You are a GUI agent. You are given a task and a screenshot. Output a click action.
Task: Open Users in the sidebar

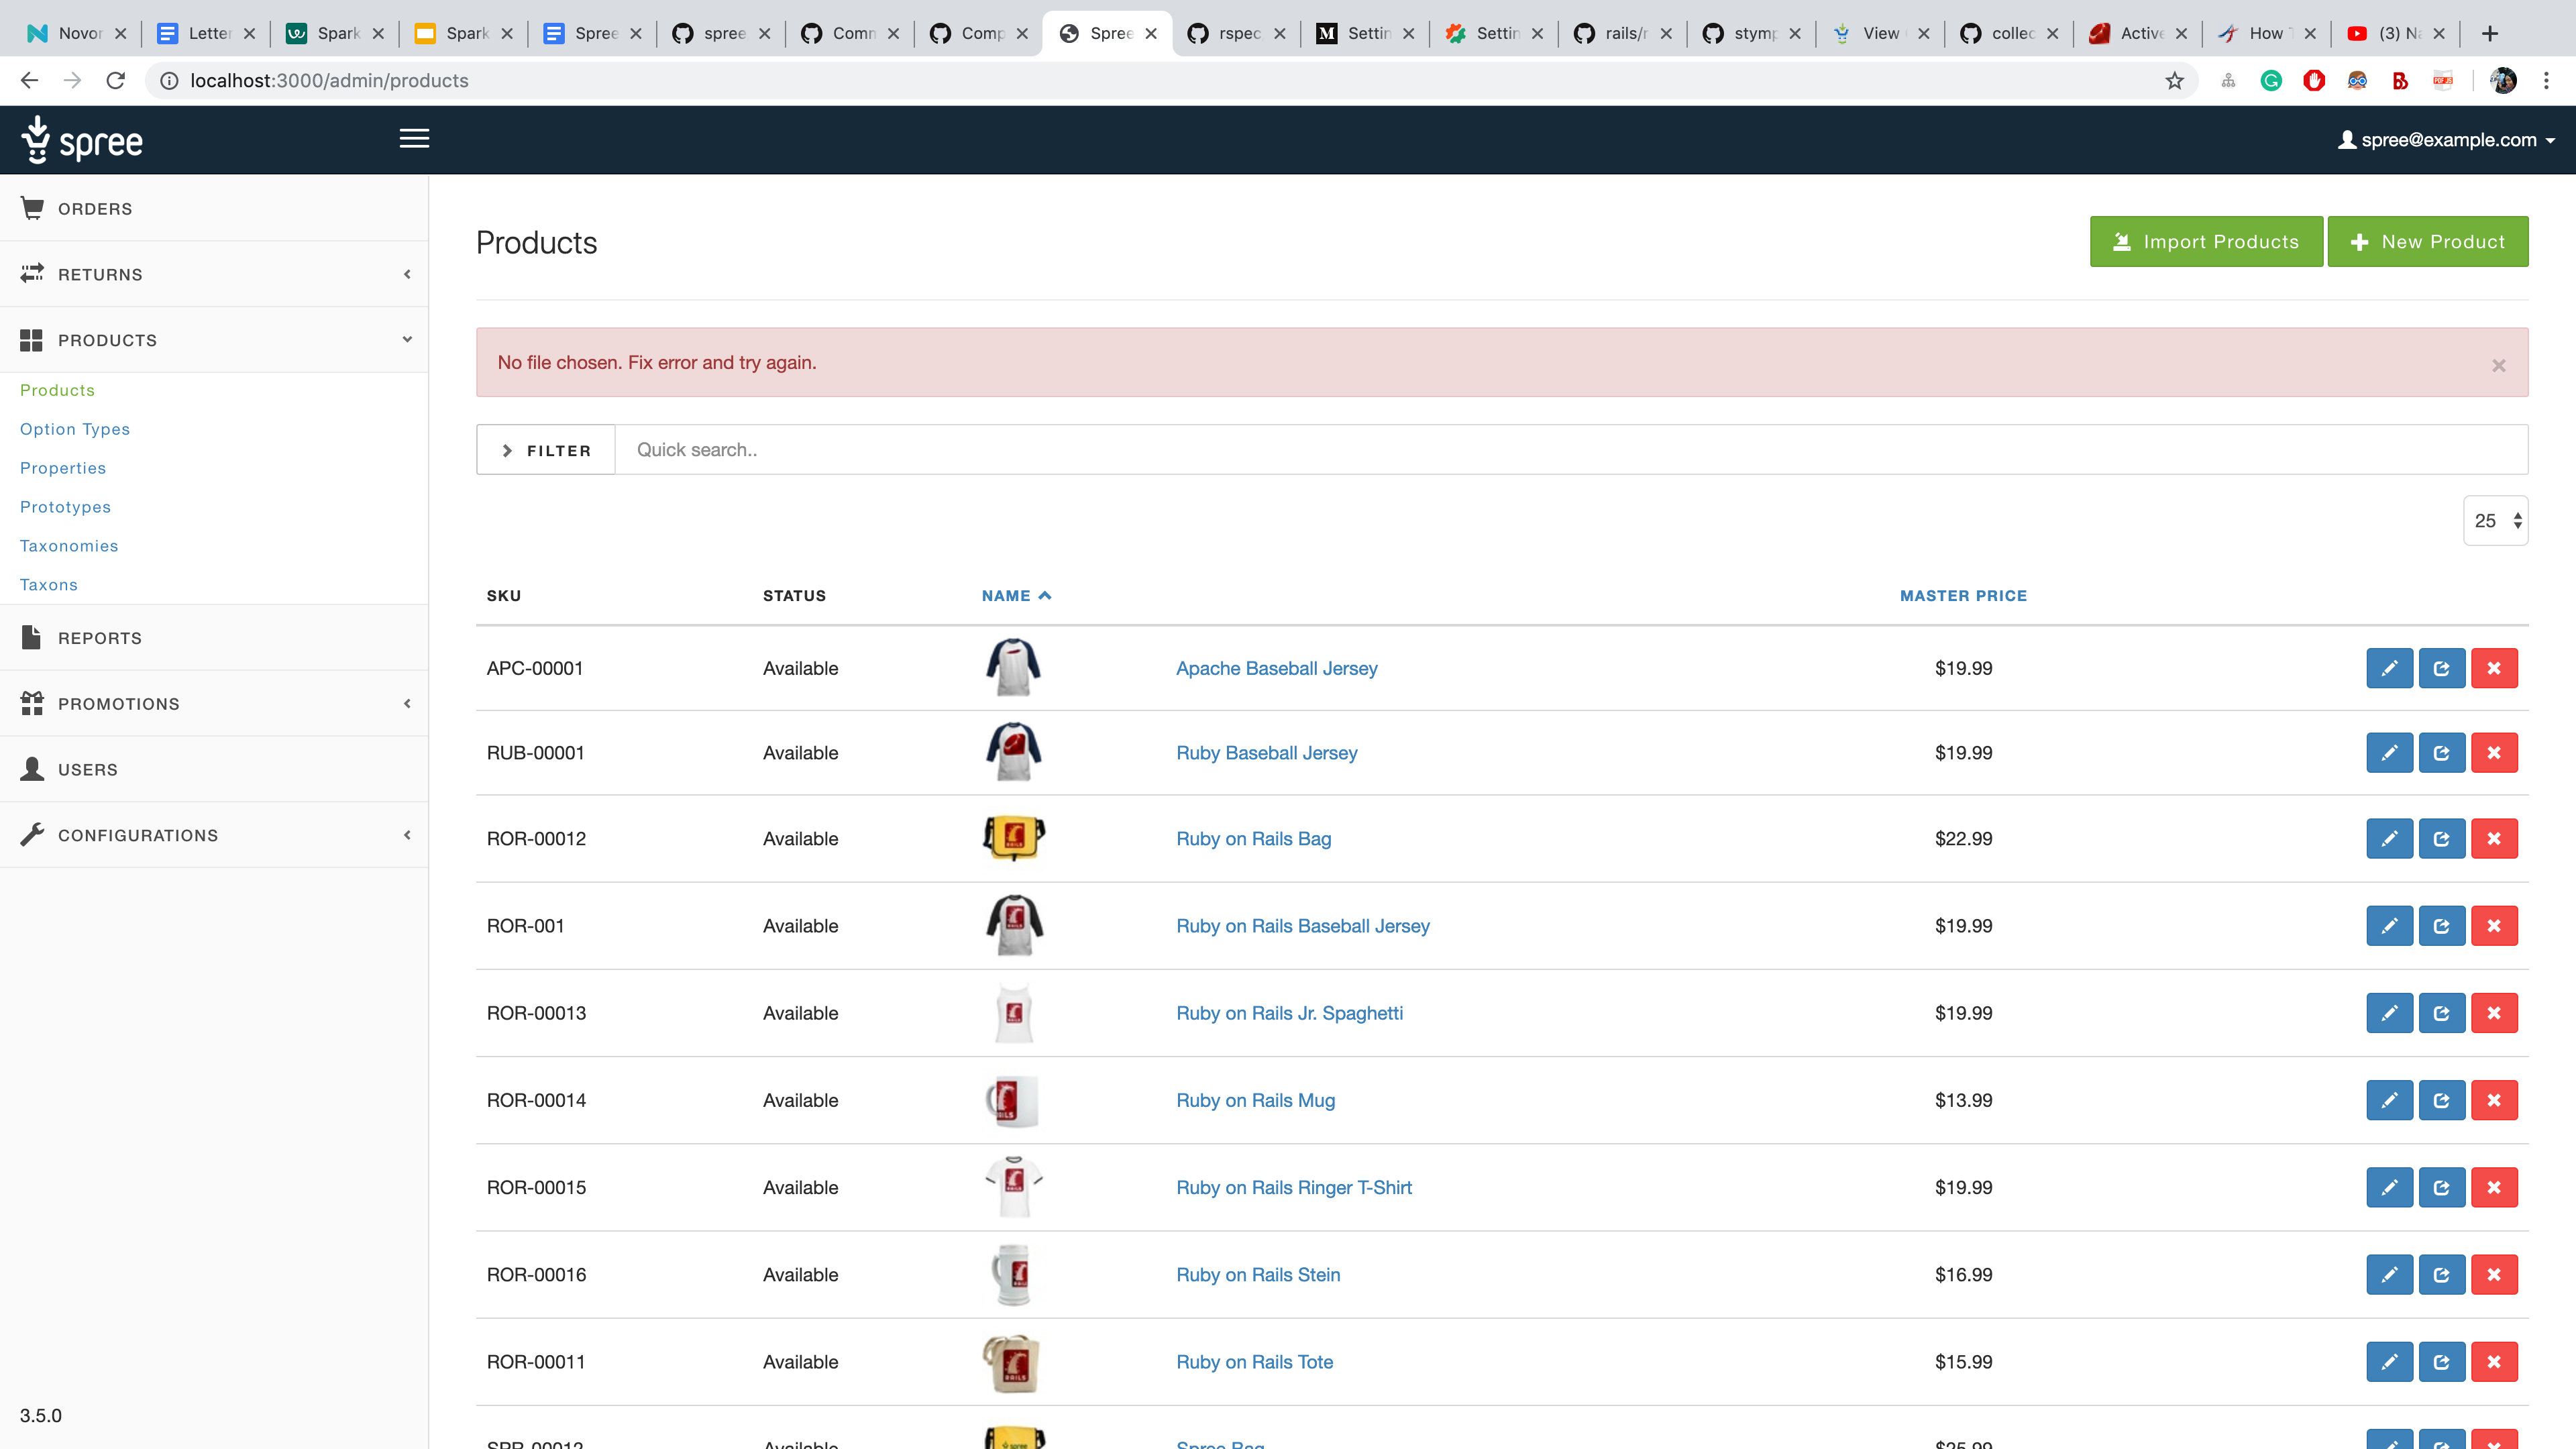(x=214, y=769)
